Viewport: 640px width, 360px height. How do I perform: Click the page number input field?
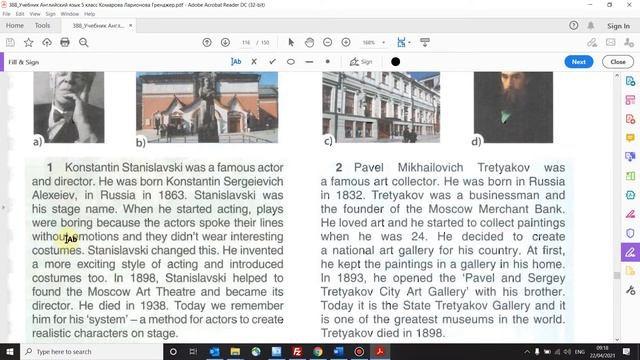pyautogui.click(x=246, y=42)
